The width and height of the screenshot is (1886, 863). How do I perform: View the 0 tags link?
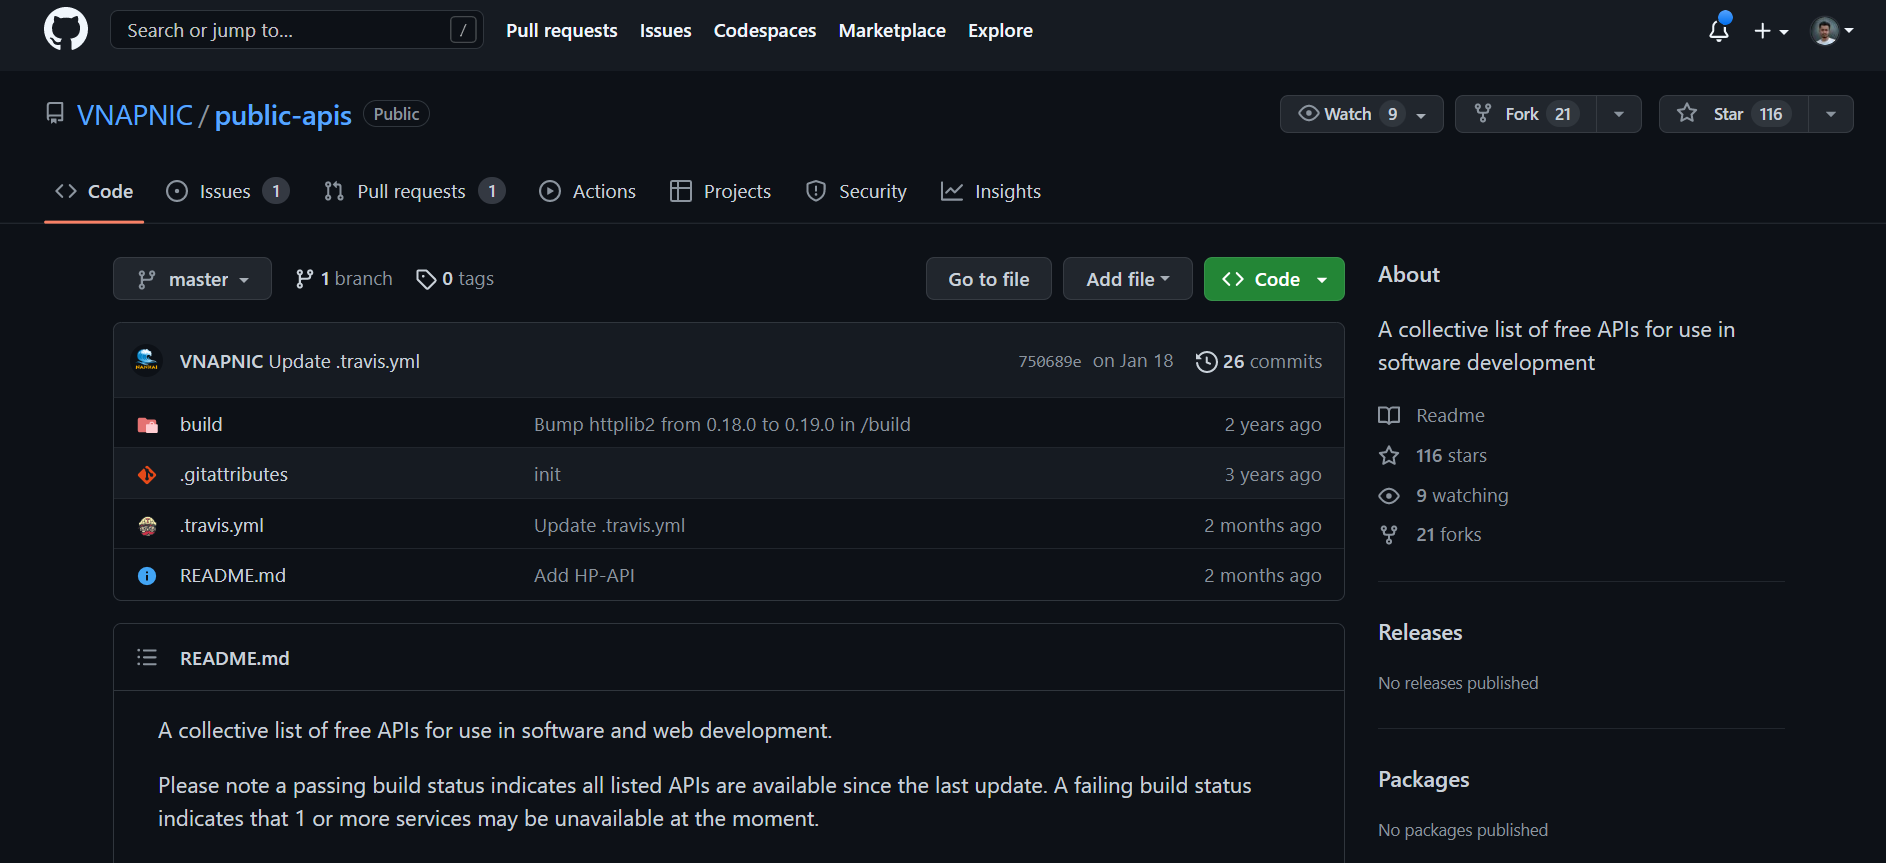tap(455, 279)
